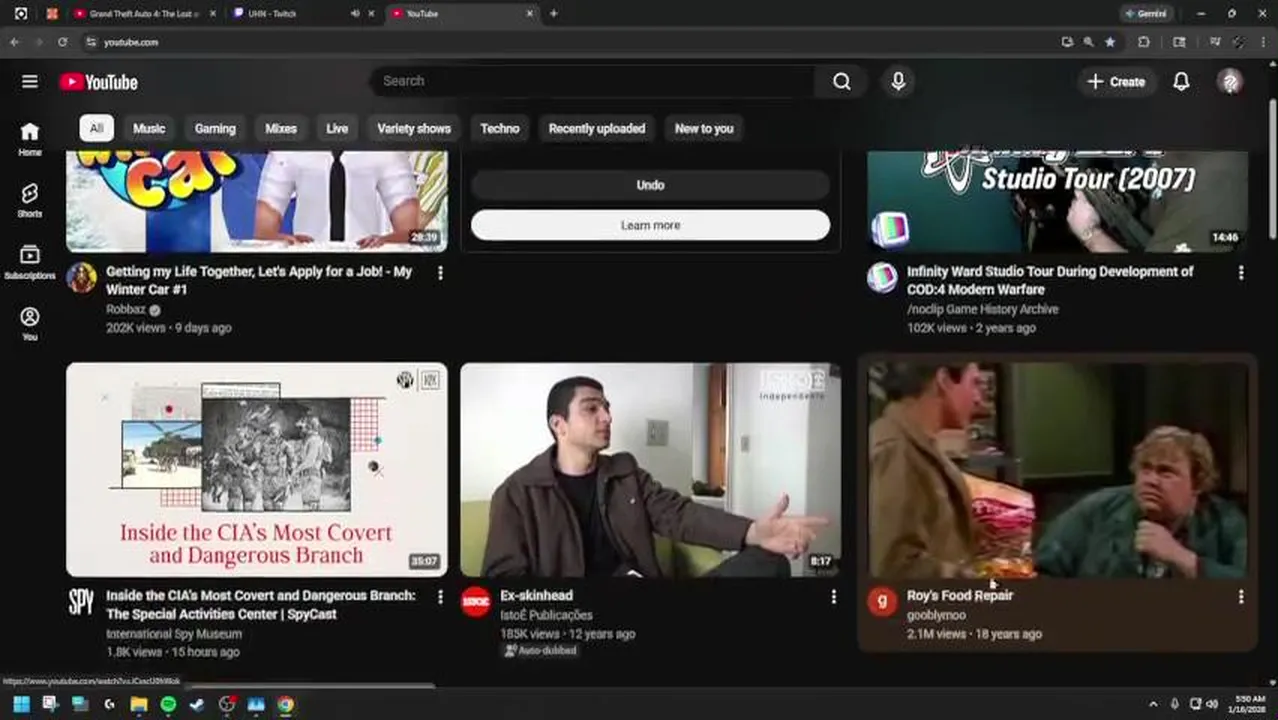
Task: Open the Windows Start menu
Action: tap(21, 704)
